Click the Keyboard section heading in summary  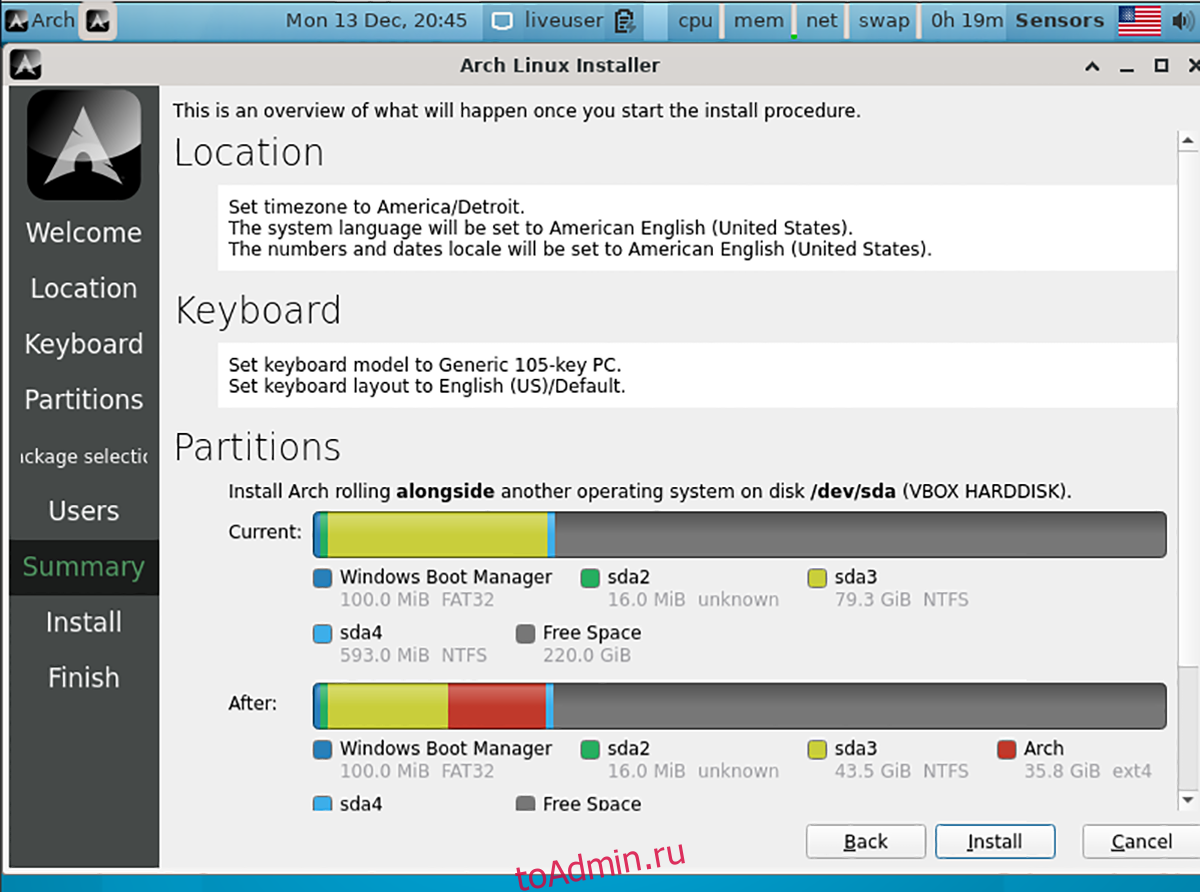click(x=258, y=311)
